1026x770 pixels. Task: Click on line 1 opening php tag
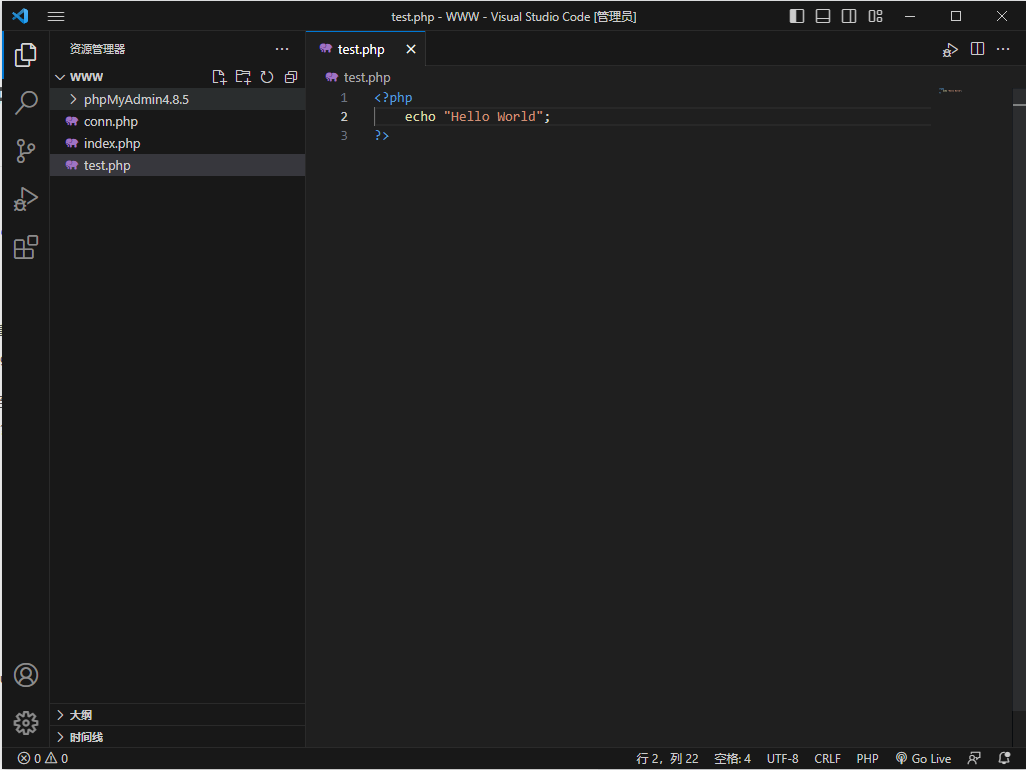tap(393, 97)
